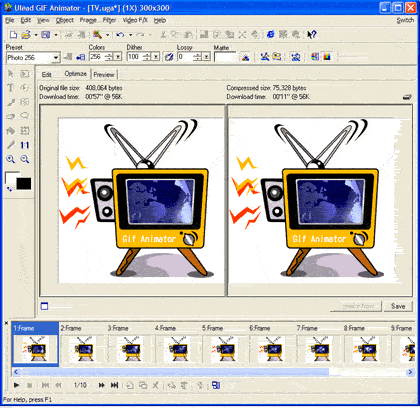Click the Play button

(16, 385)
